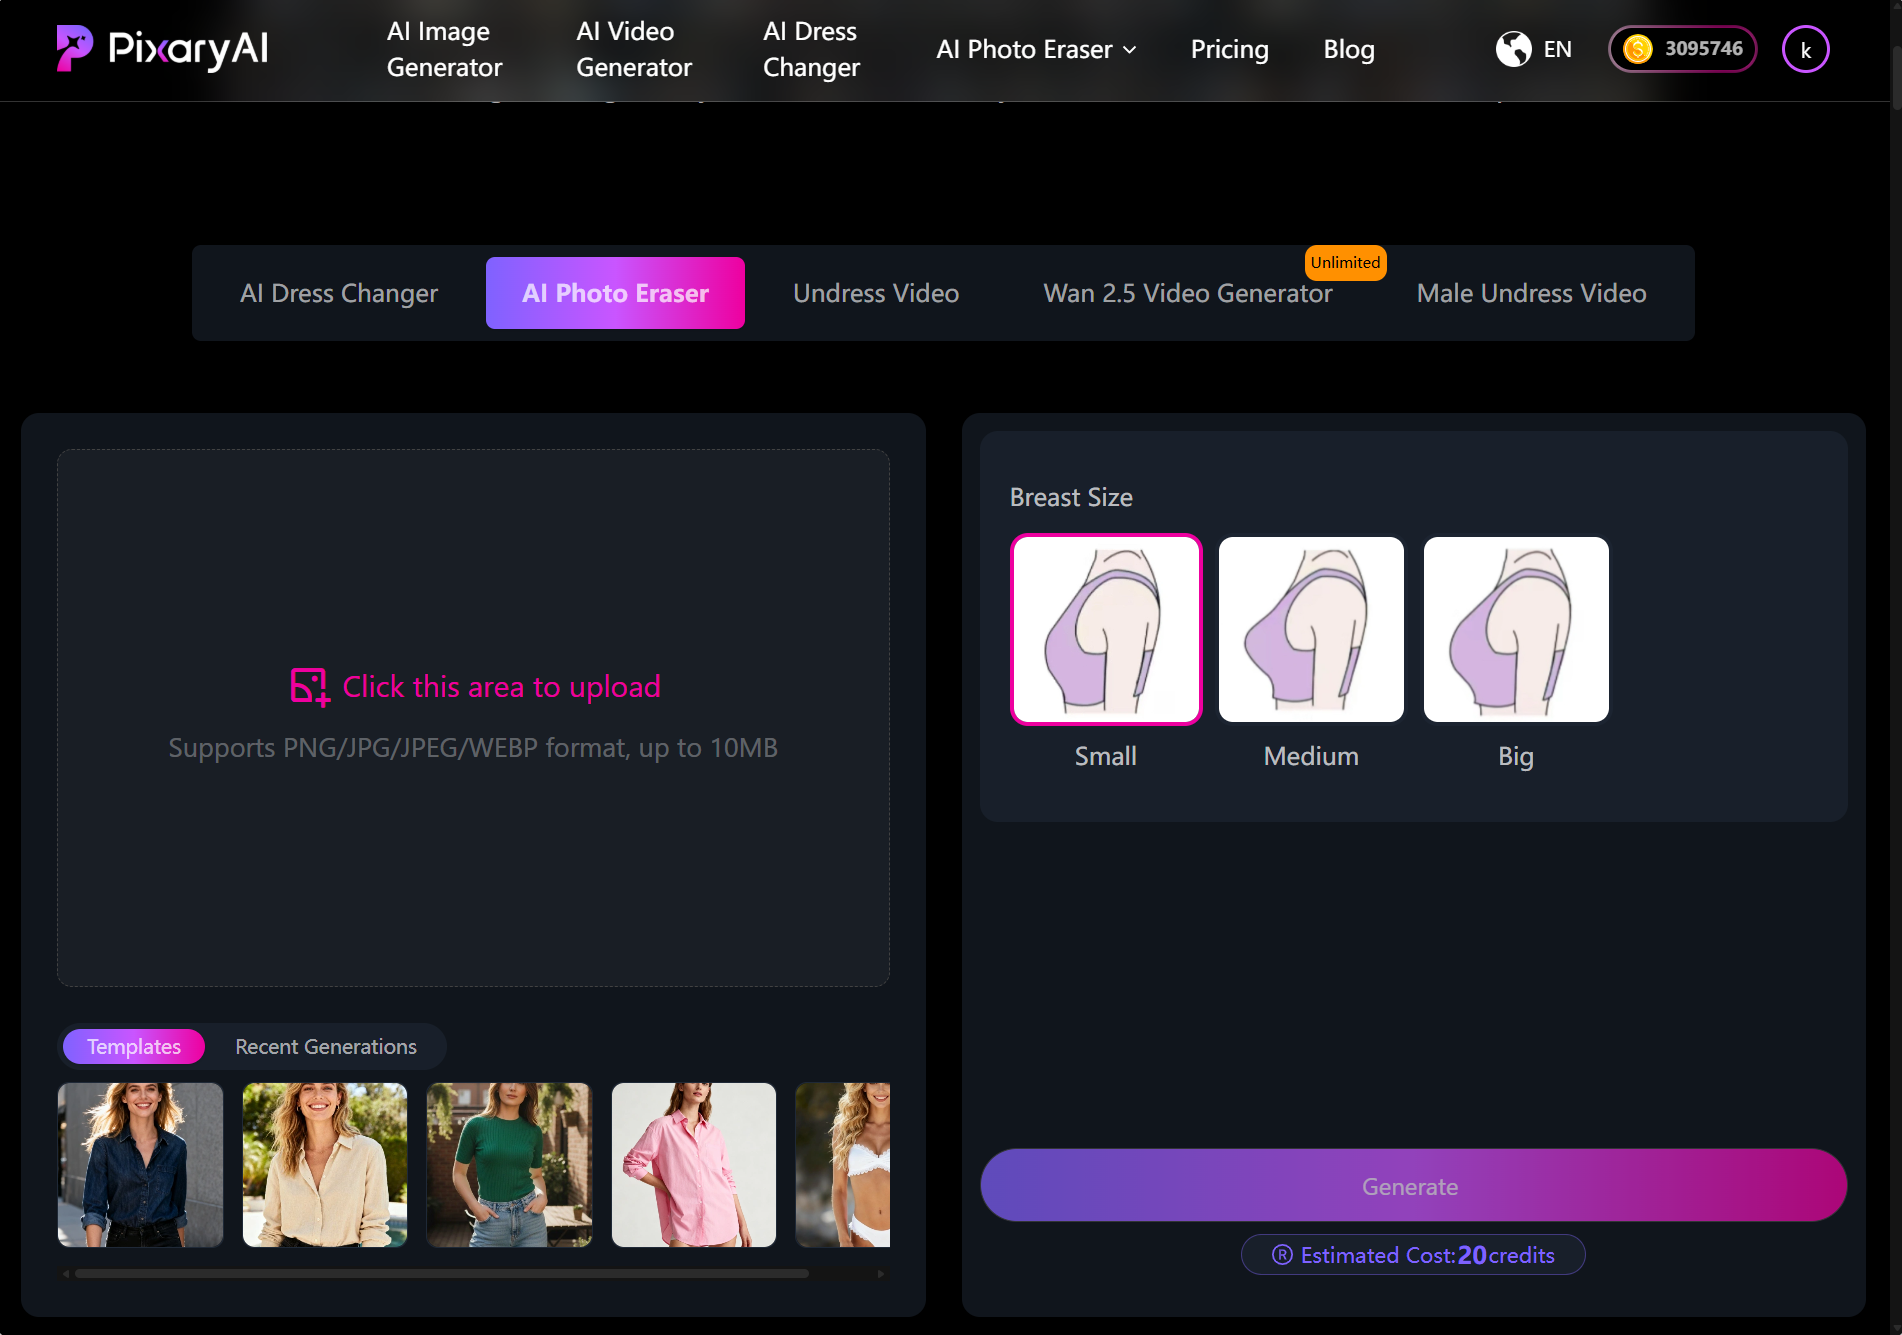
Task: Click the templates horizontal scrollbar
Action: (x=441, y=1274)
